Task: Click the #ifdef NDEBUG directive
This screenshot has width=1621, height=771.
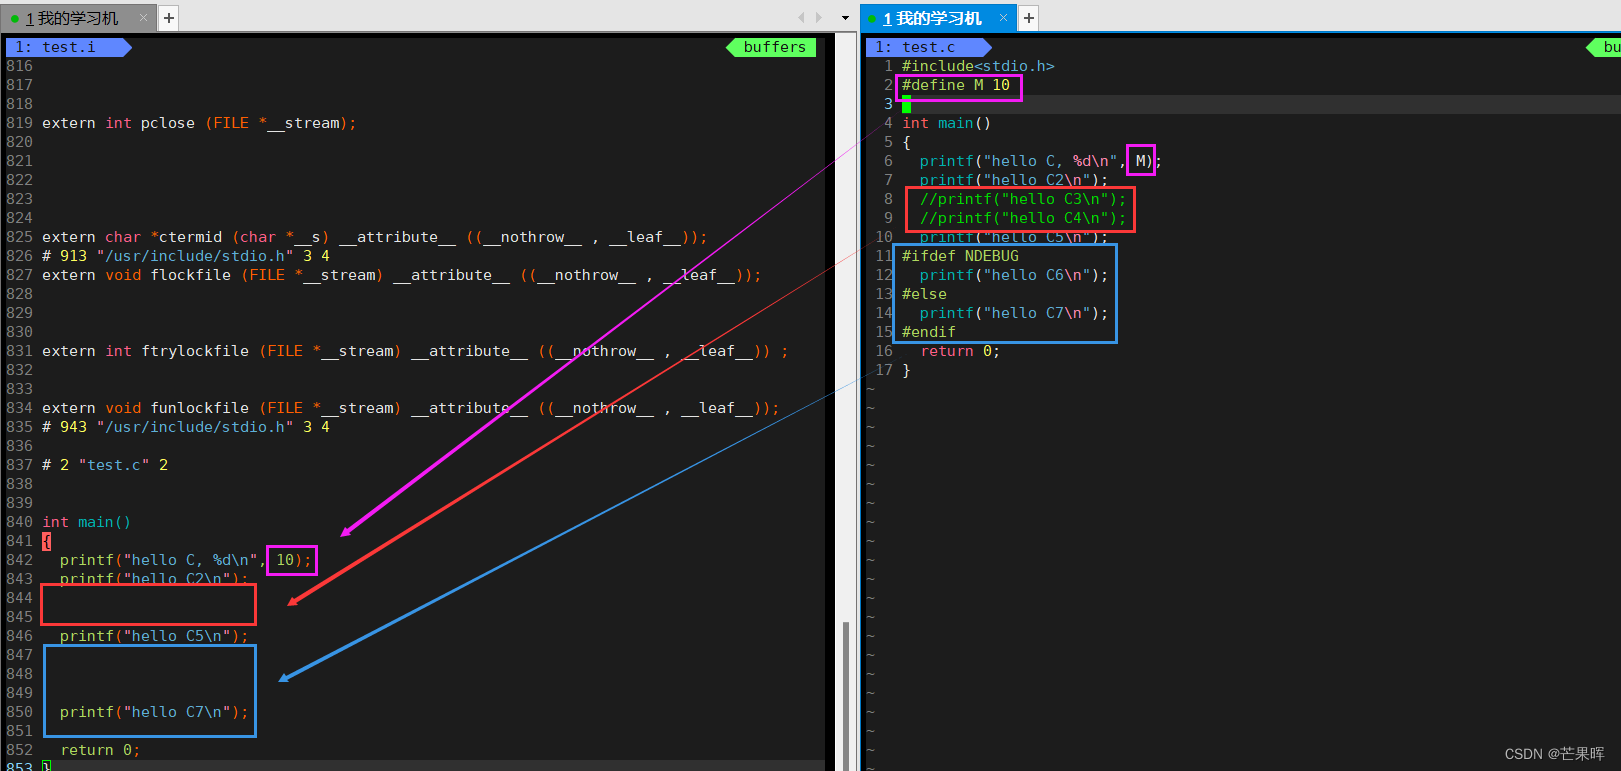Action: point(960,256)
